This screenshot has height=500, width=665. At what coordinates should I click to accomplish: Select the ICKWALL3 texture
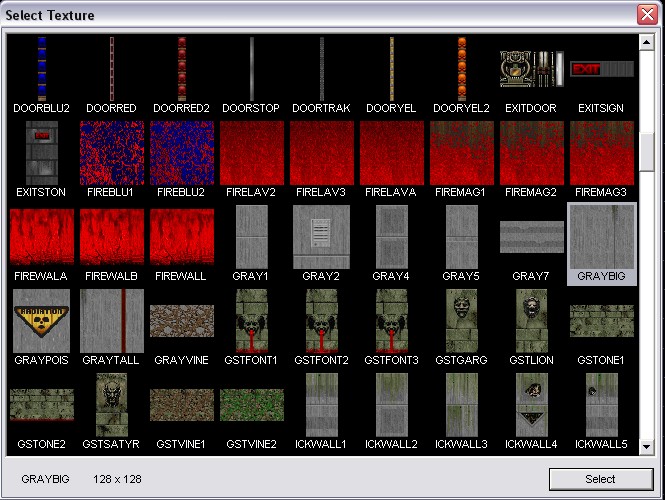point(462,405)
